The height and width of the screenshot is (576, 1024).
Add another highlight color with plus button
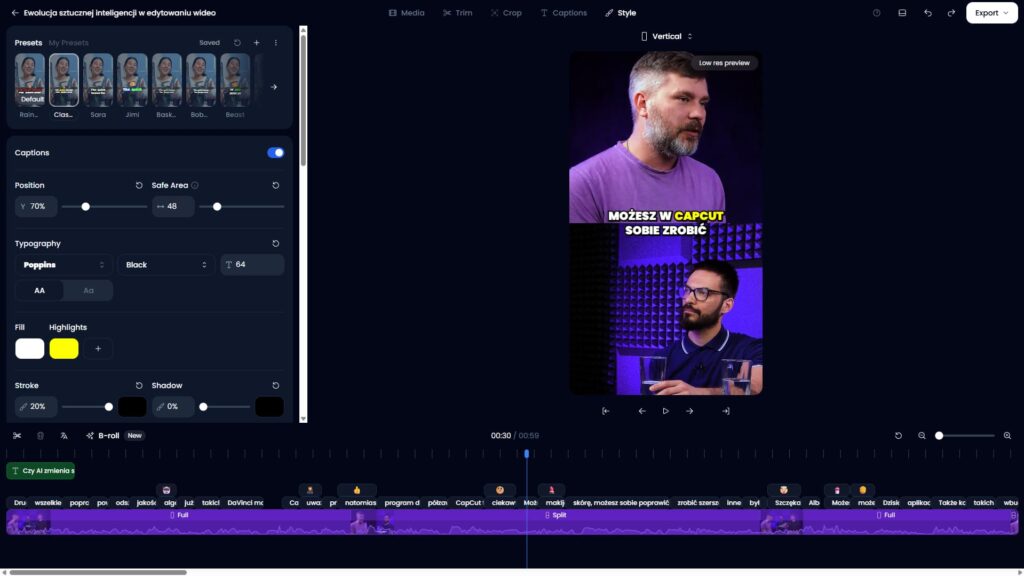point(98,349)
